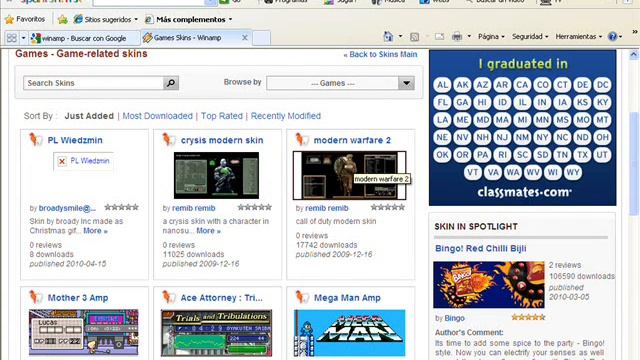Click the llama icon beside crysis modern skin
The image size is (640, 360).
pos(169,140)
